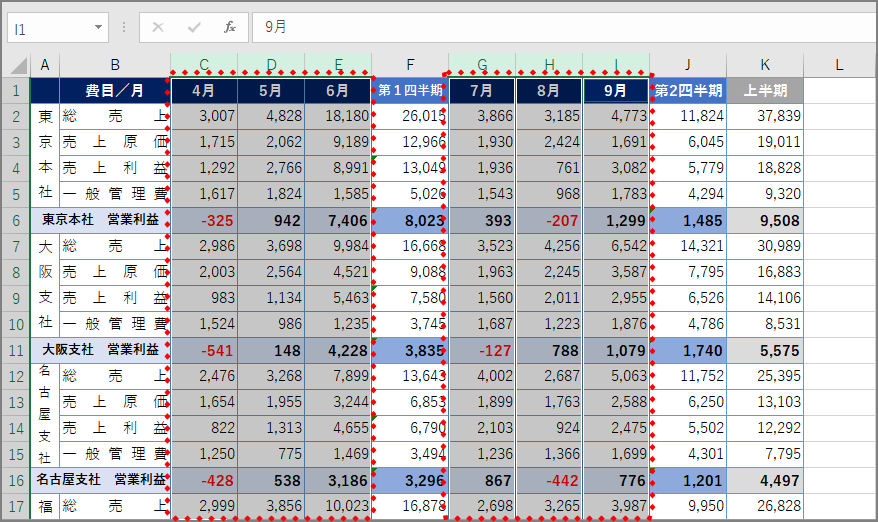878x522 pixels.
Task: Select column A header
Action: [45, 65]
